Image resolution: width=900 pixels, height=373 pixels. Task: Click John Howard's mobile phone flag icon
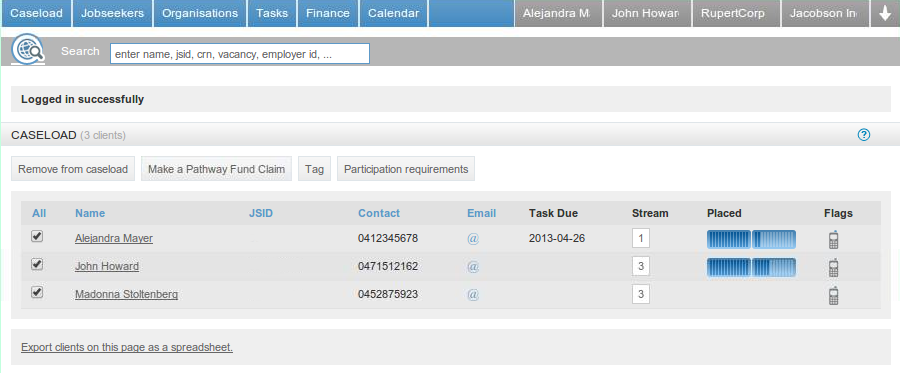(834, 267)
